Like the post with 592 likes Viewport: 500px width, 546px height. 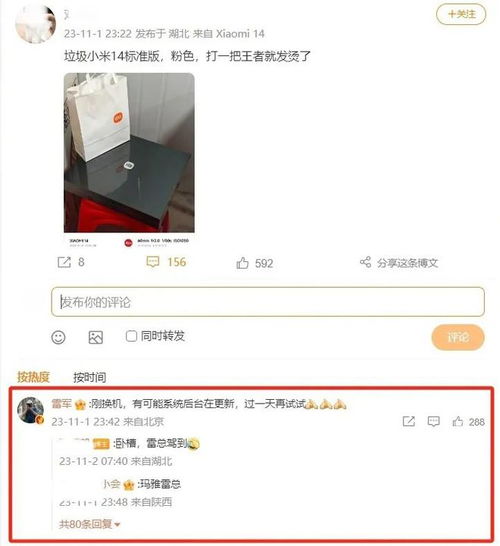pyautogui.click(x=242, y=263)
